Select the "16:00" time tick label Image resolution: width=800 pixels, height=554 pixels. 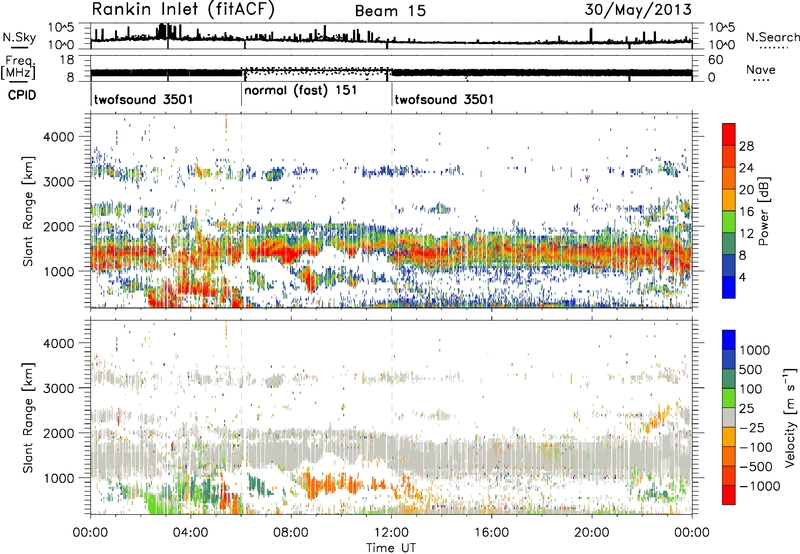click(491, 533)
